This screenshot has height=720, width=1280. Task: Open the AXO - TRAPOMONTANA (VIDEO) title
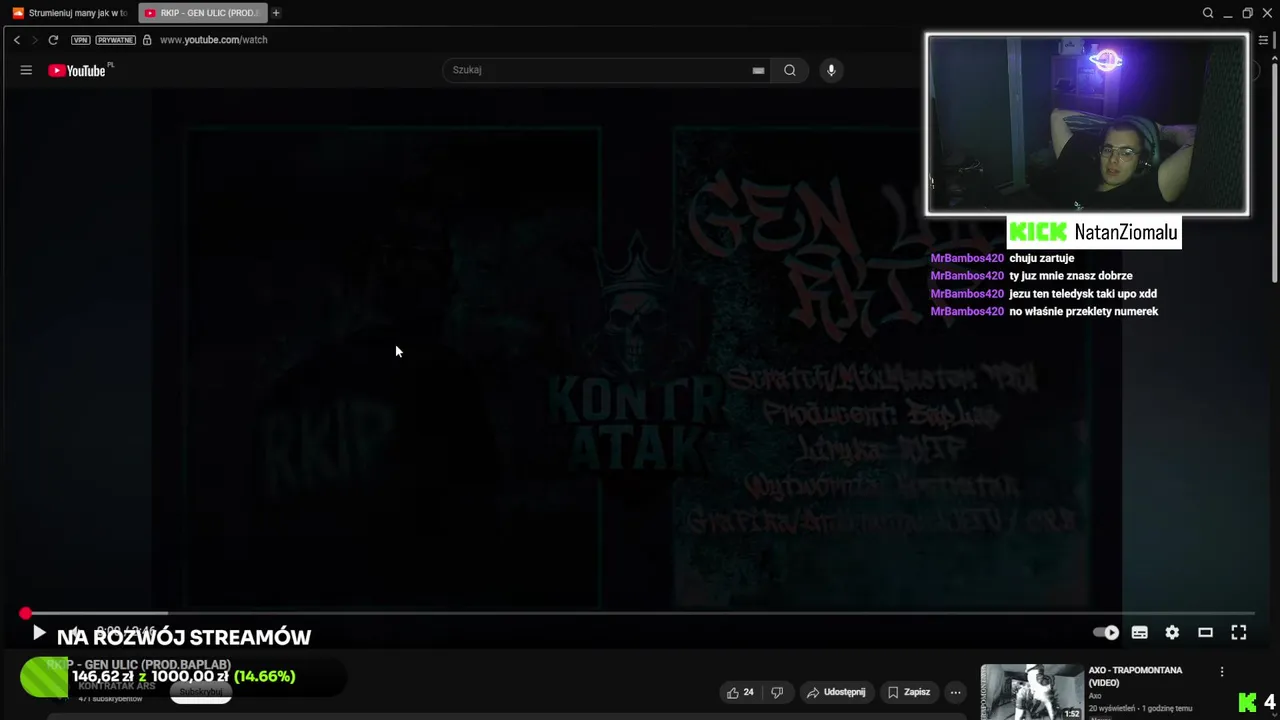tap(1135, 676)
